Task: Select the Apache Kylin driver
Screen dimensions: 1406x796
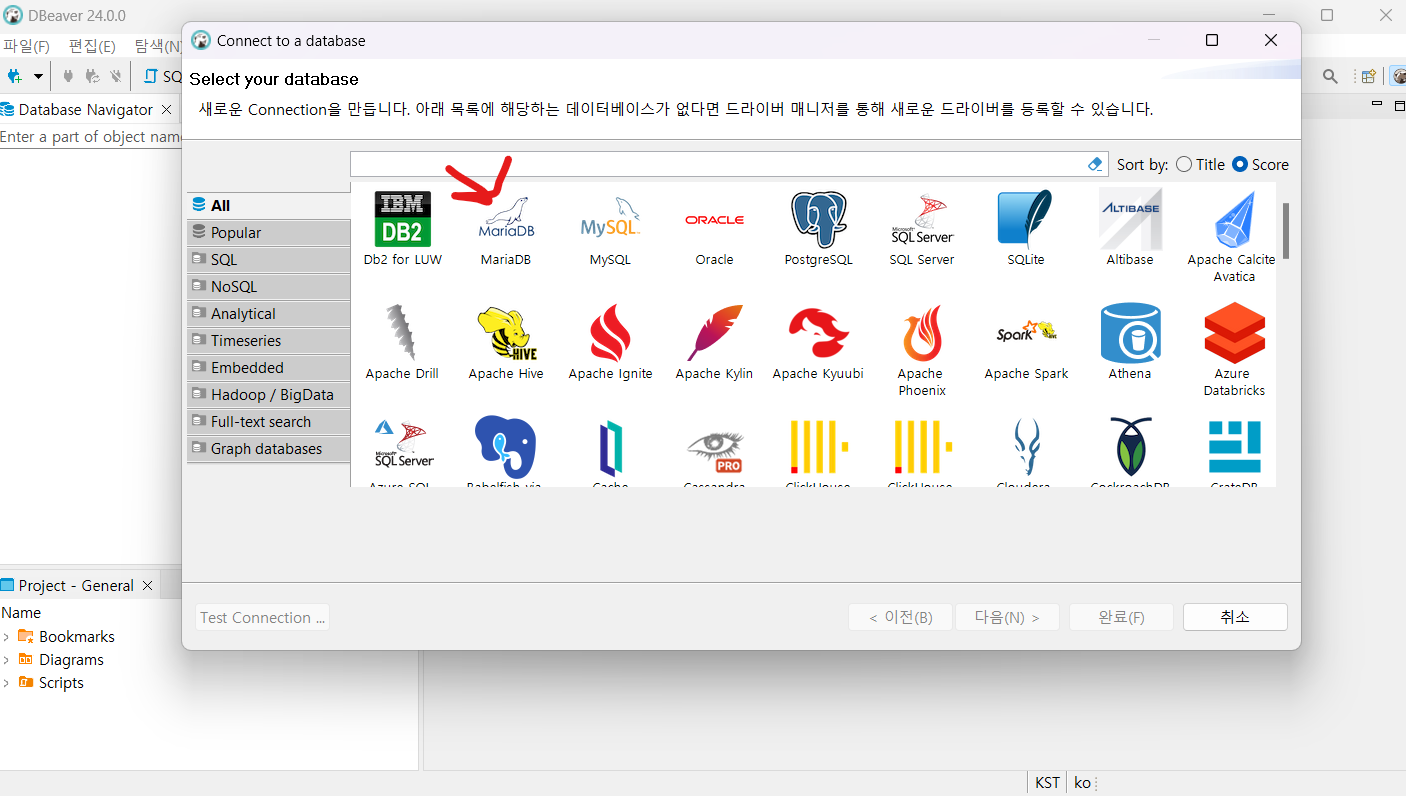Action: click(x=714, y=343)
